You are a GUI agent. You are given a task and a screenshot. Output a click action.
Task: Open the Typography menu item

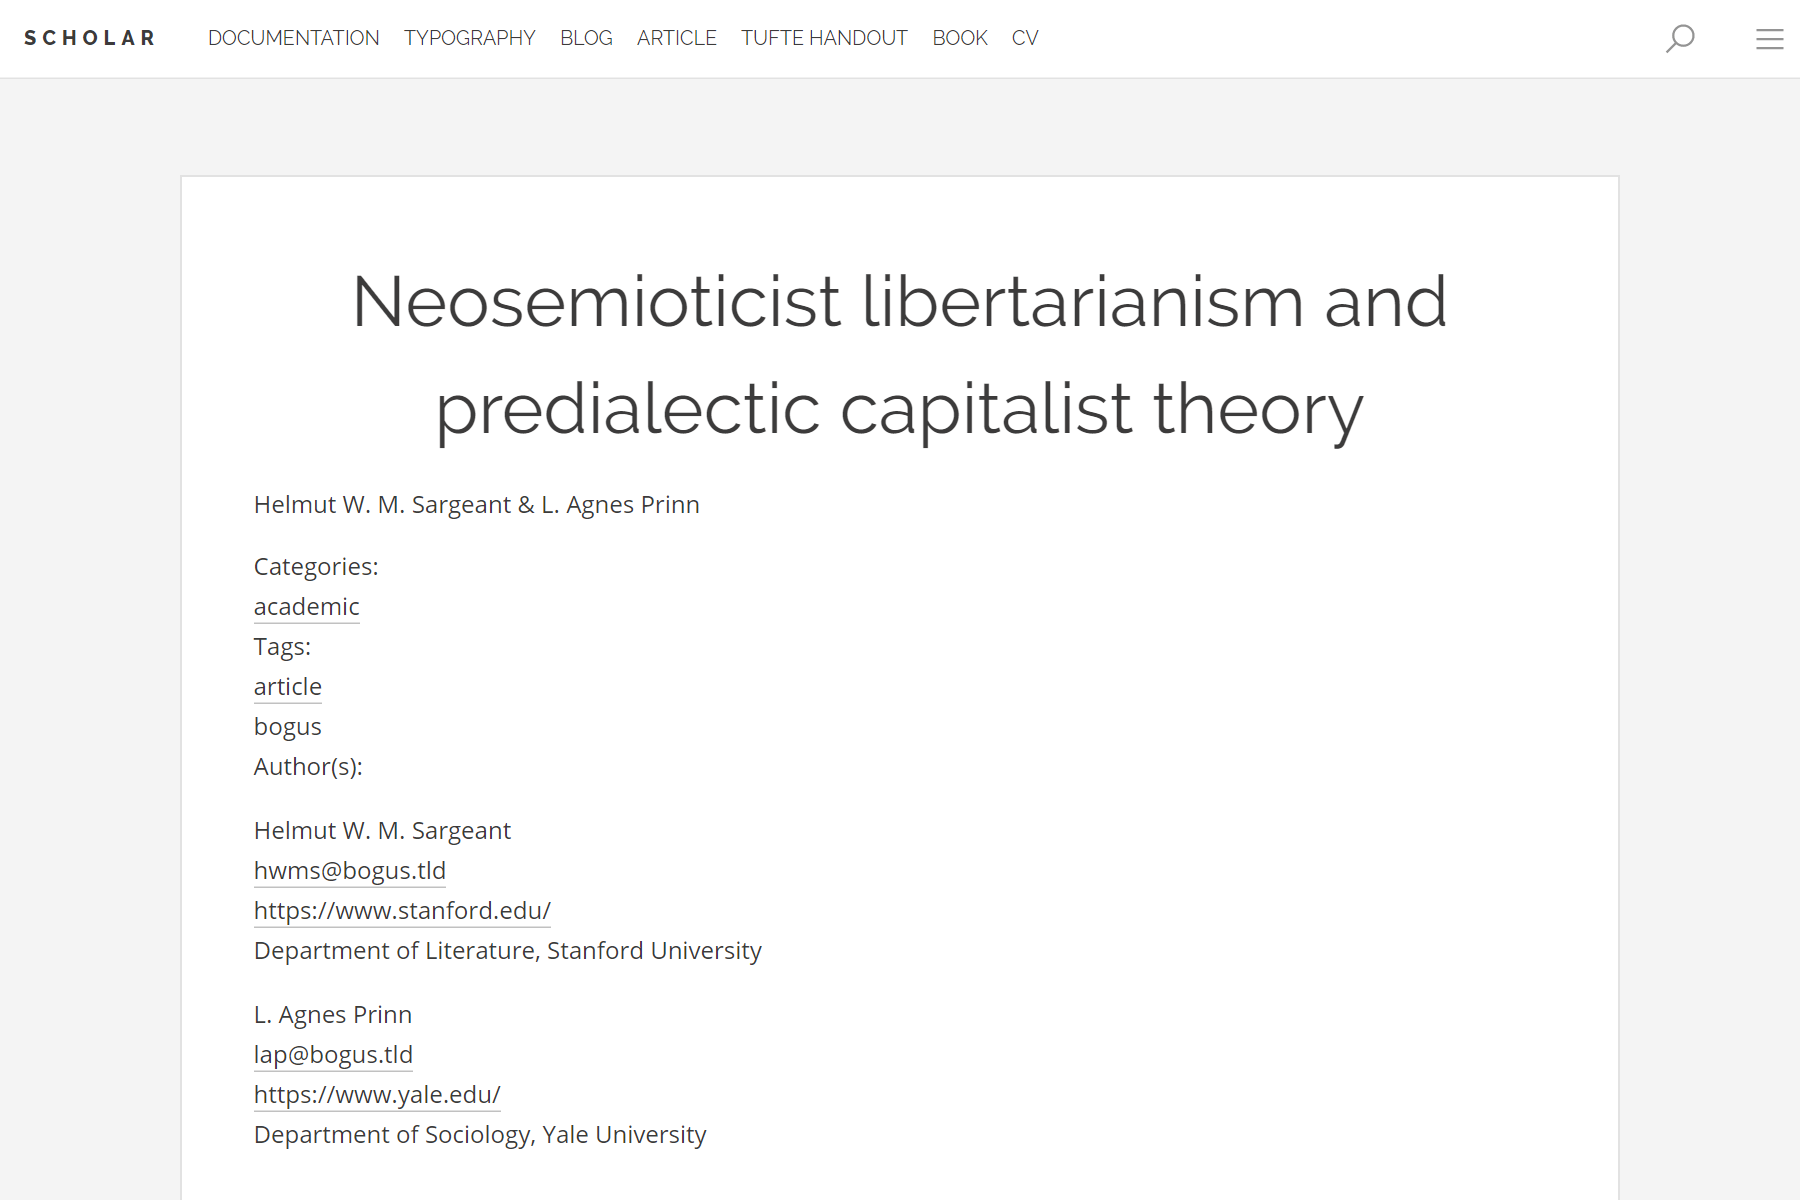(469, 38)
